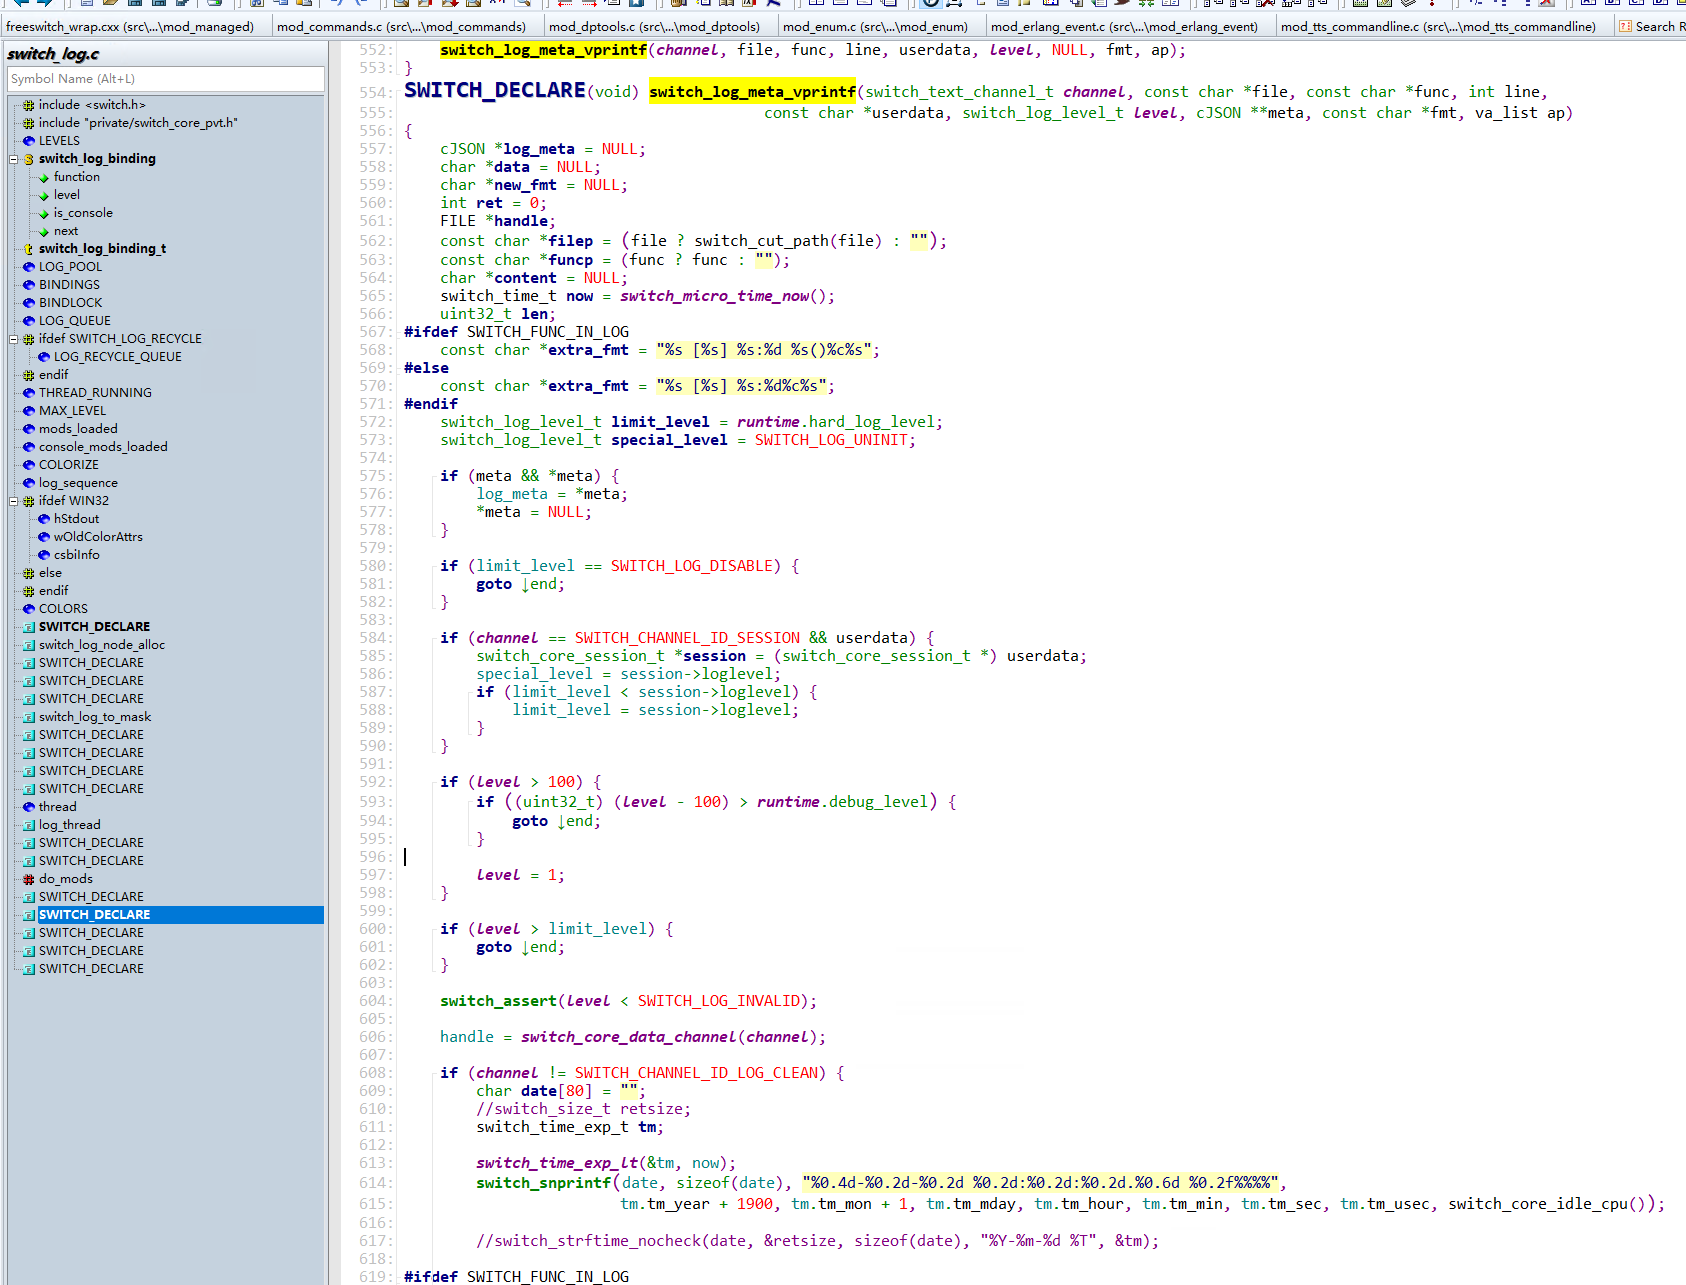This screenshot has height=1285, width=1686.
Task: Click SWITCH_CHANNEL_ID_SESSION on line 584
Action: (x=687, y=638)
